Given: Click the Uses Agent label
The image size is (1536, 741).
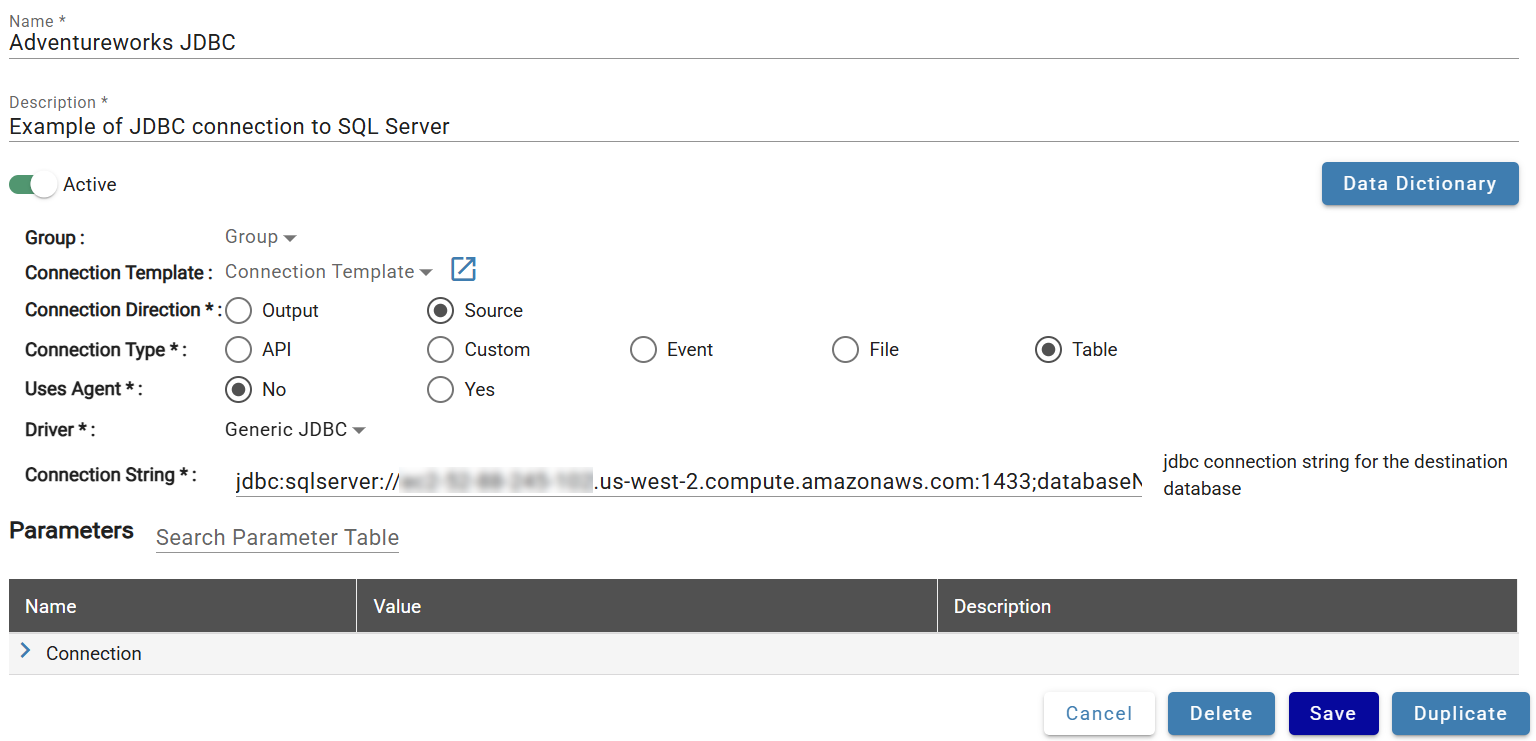Looking at the screenshot, I should tap(84, 389).
